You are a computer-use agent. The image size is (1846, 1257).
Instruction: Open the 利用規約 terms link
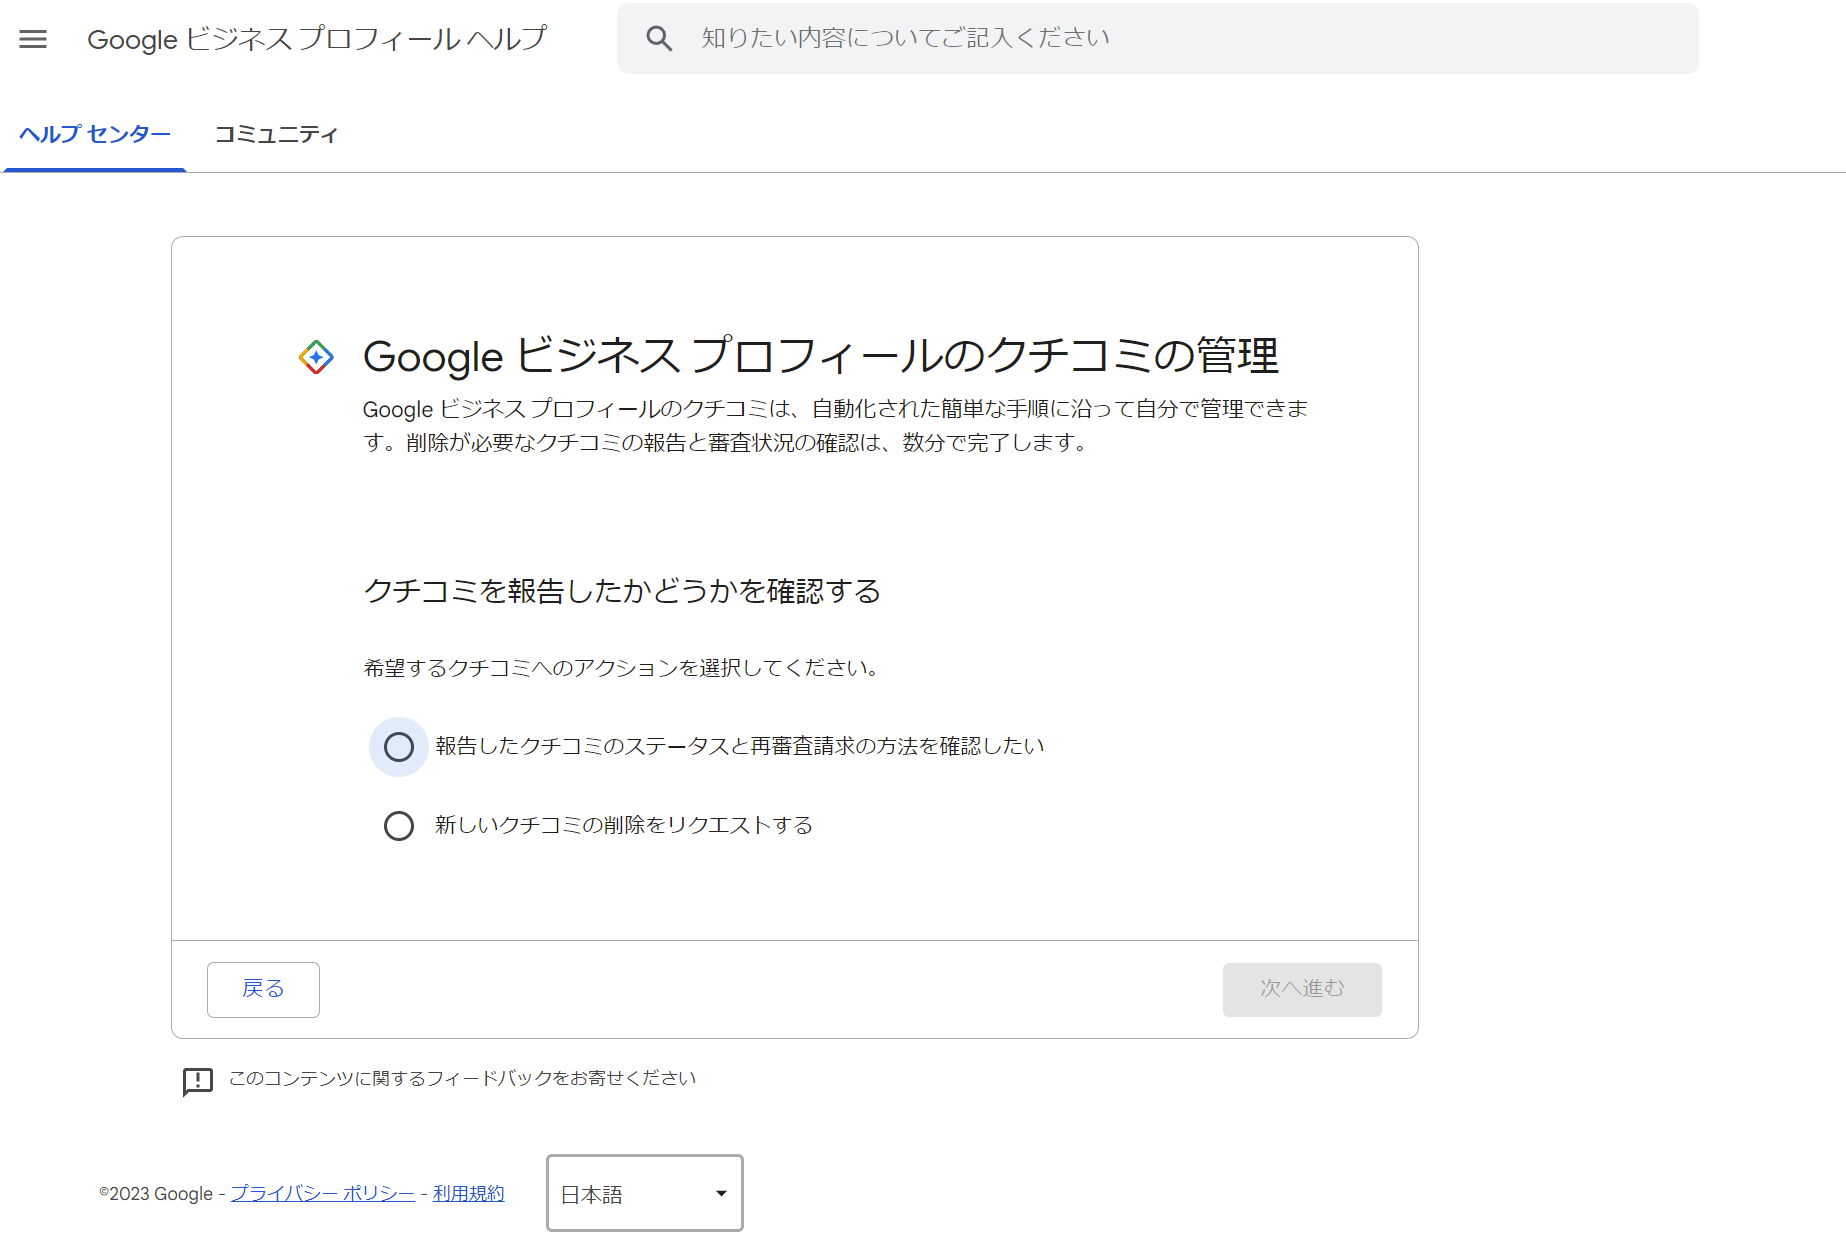pyautogui.click(x=468, y=1194)
